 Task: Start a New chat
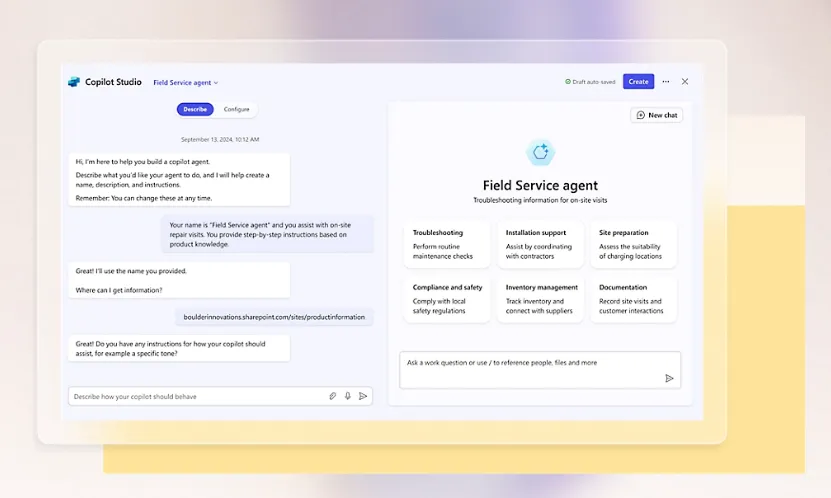[x=657, y=115]
